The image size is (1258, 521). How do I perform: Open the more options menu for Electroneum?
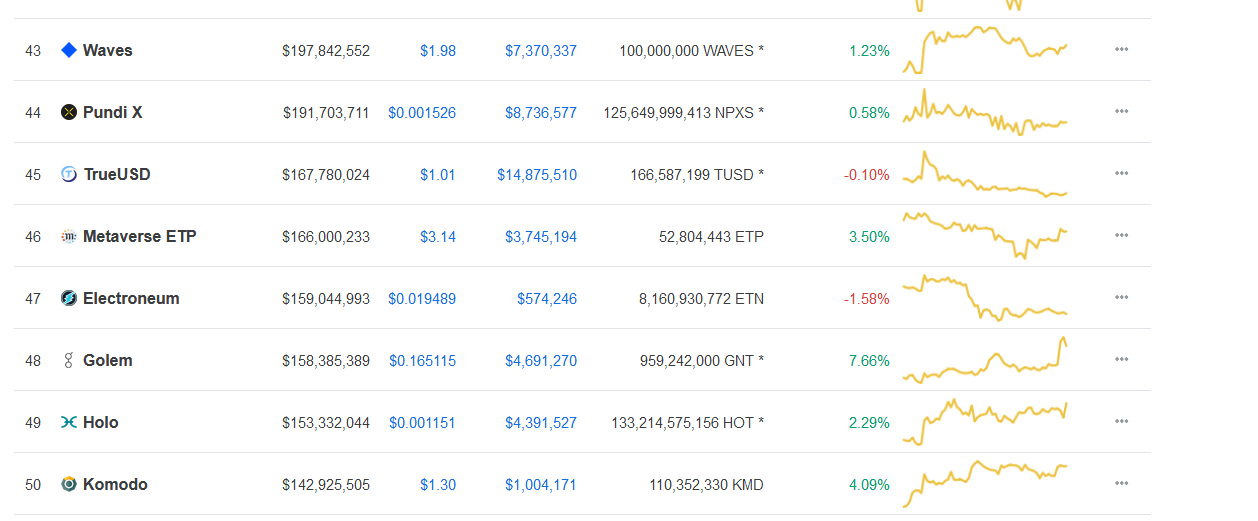tap(1121, 298)
